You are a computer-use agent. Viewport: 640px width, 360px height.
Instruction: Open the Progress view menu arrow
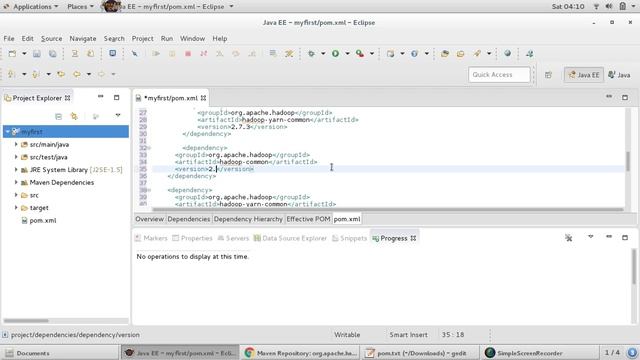[591, 237]
